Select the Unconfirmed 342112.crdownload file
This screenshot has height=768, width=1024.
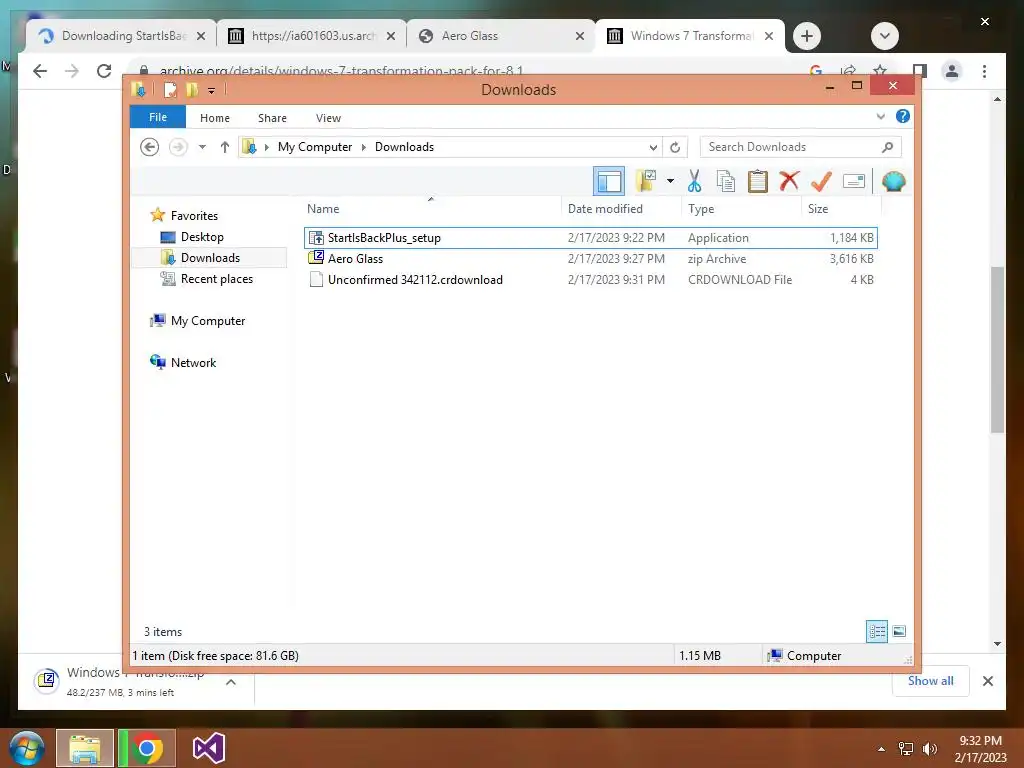(590, 280)
